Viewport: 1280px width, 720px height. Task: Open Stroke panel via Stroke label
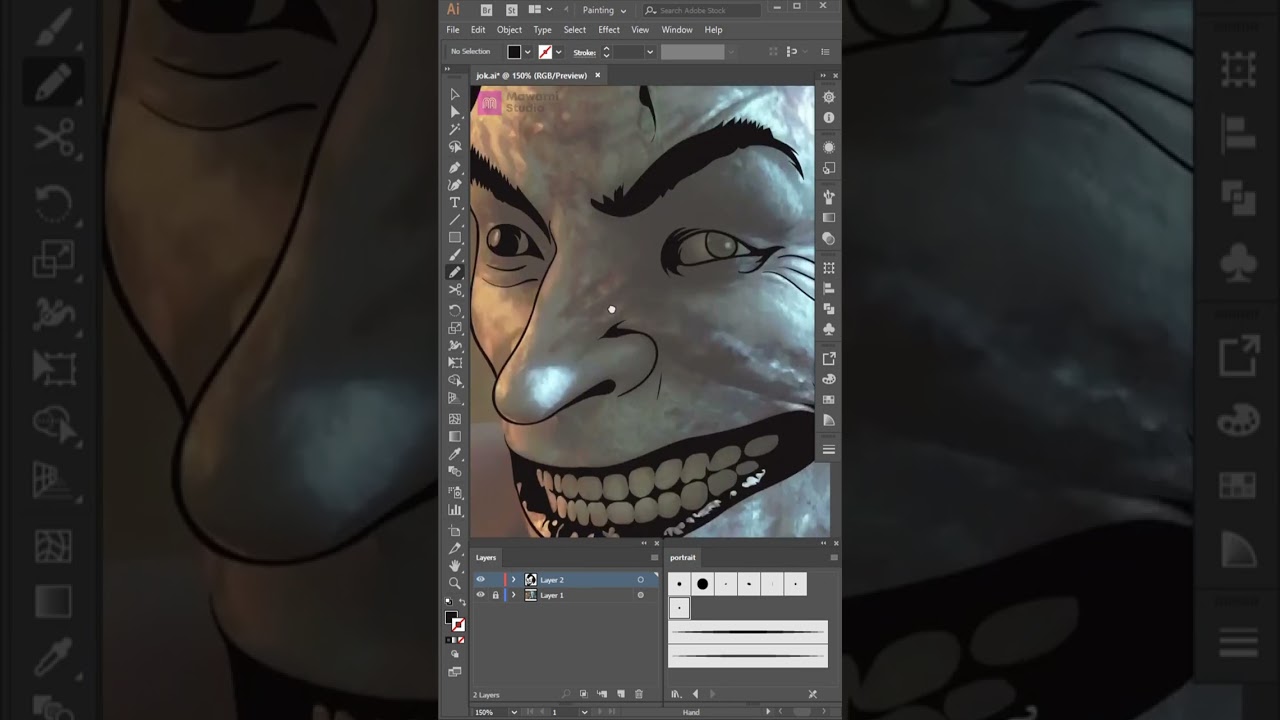[584, 52]
